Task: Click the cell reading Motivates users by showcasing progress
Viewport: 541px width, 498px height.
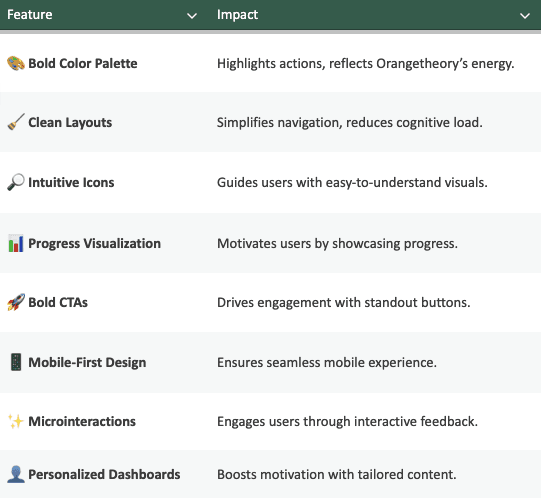Action: click(x=375, y=243)
